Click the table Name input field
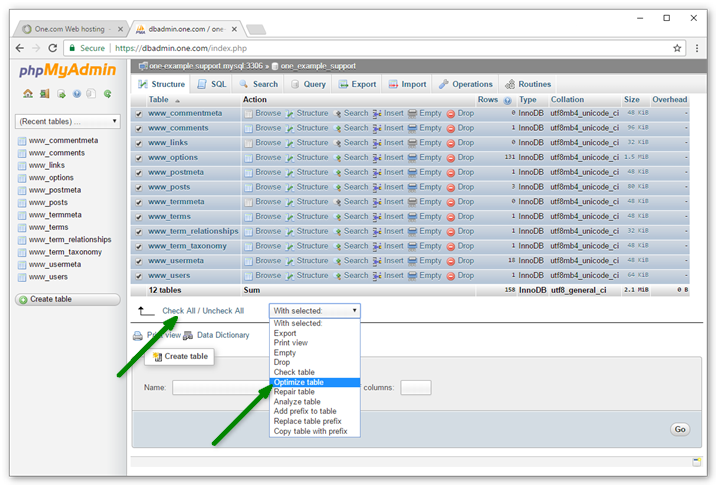Image resolution: width=716 pixels, height=485 pixels. click(x=221, y=388)
